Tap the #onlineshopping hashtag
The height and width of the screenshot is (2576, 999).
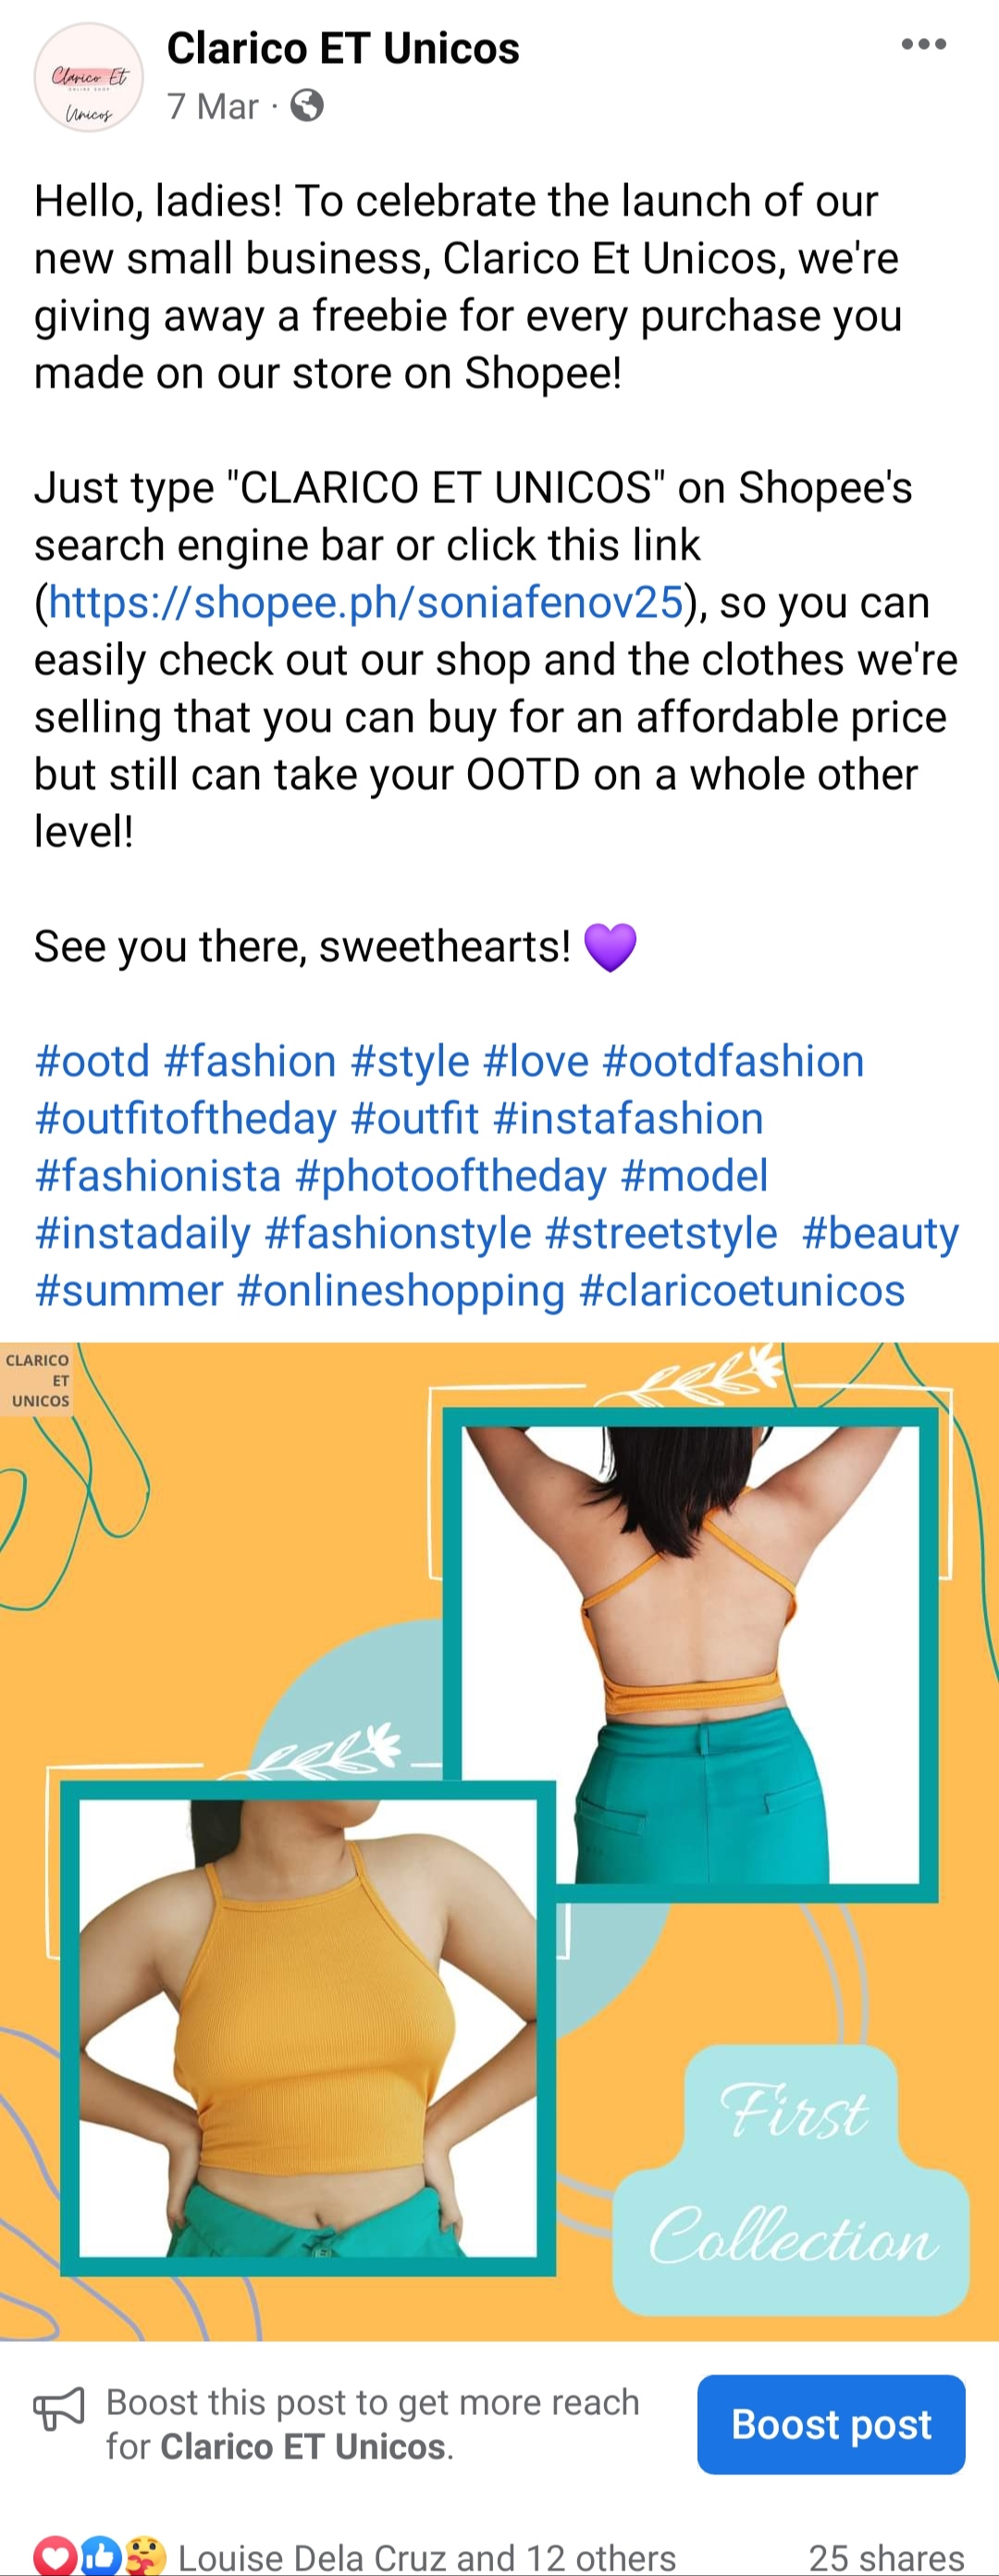click(x=401, y=1290)
